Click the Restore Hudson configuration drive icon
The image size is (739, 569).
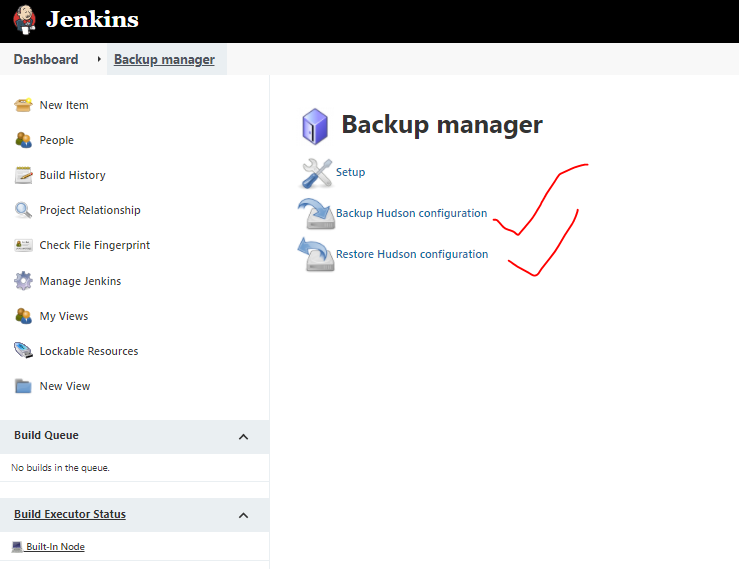pos(317,255)
